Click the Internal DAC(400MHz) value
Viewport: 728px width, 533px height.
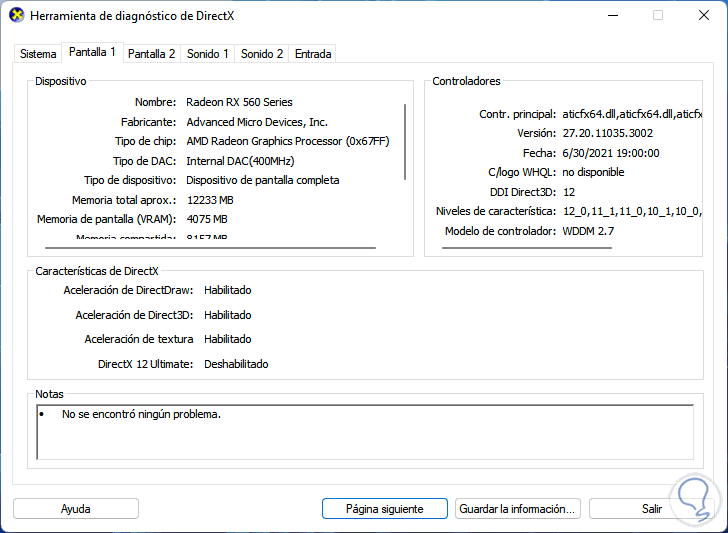(x=240, y=161)
